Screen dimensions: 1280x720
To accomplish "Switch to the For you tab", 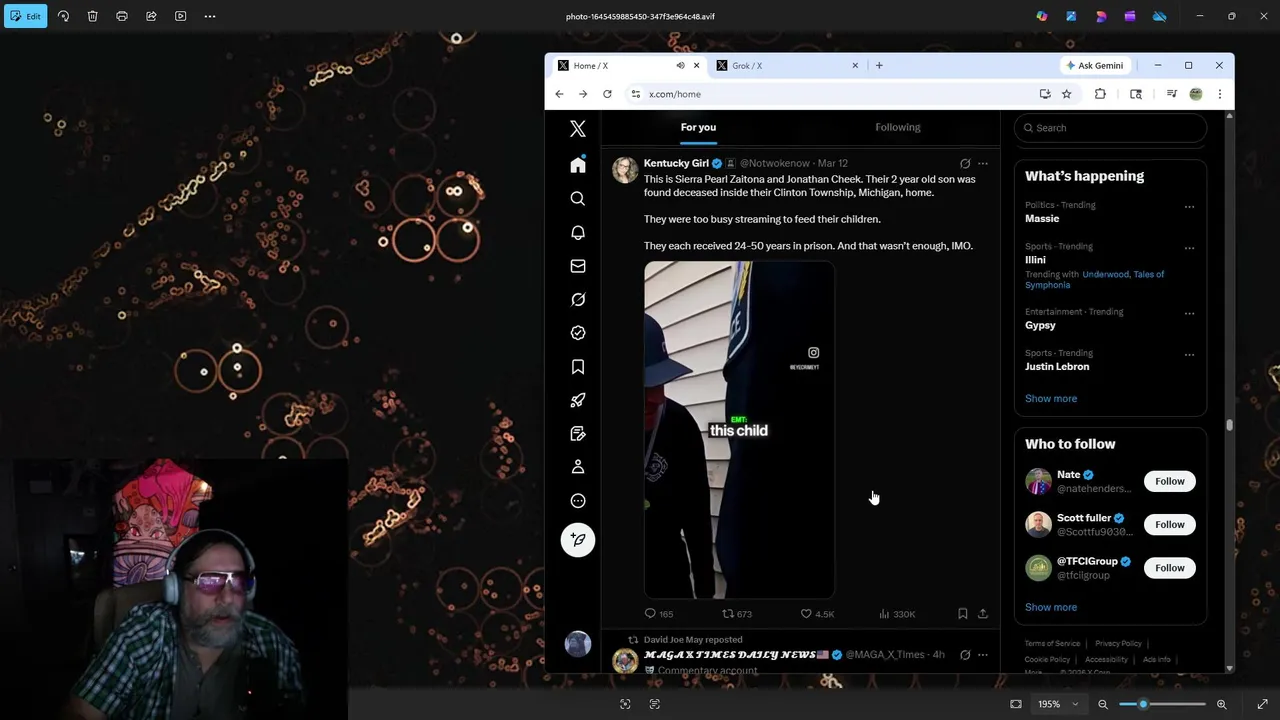I will point(698,127).
